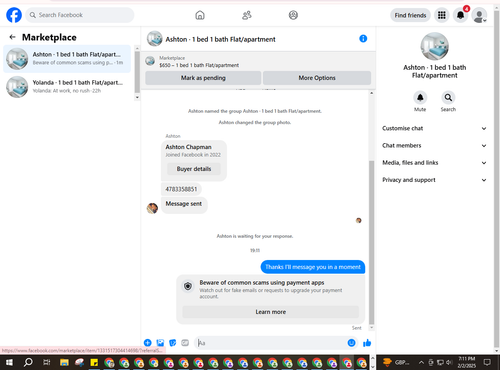Open the account profile picture menu
The height and width of the screenshot is (370, 500).
tap(479, 16)
